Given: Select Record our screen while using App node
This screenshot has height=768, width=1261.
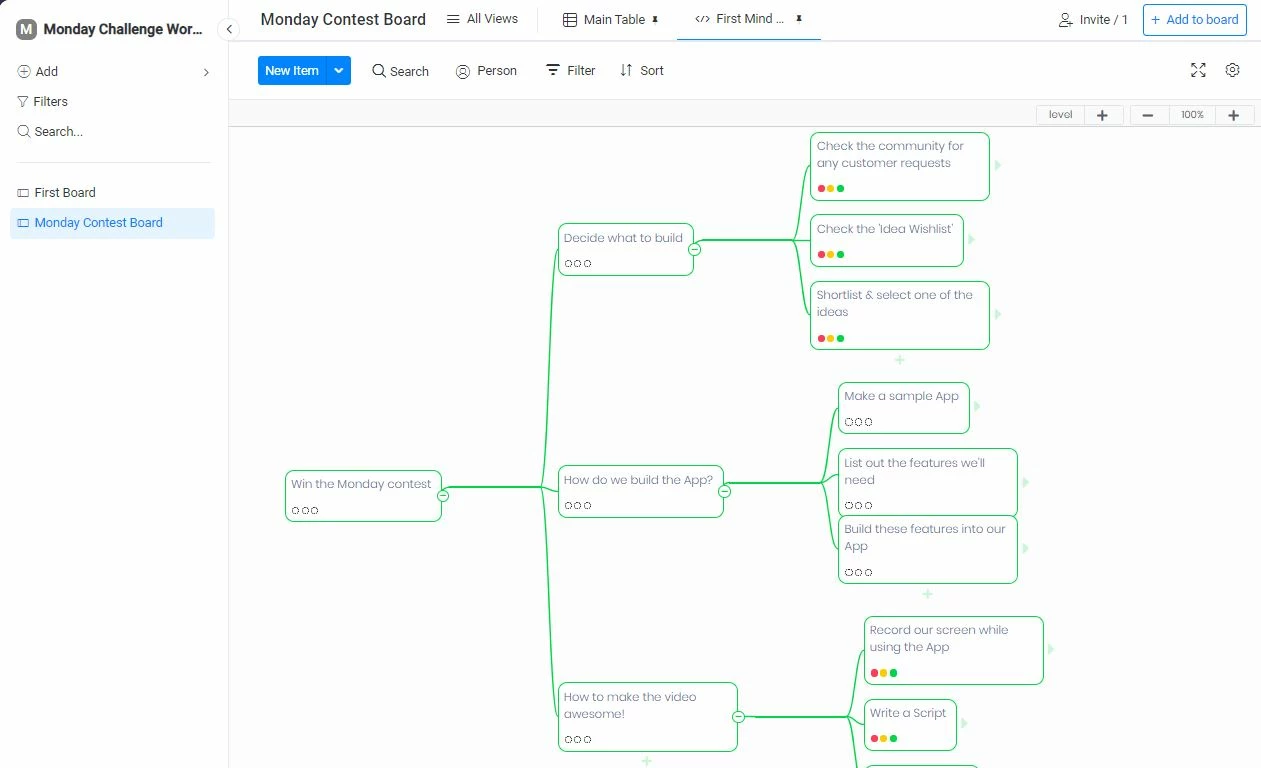Looking at the screenshot, I should coord(954,650).
